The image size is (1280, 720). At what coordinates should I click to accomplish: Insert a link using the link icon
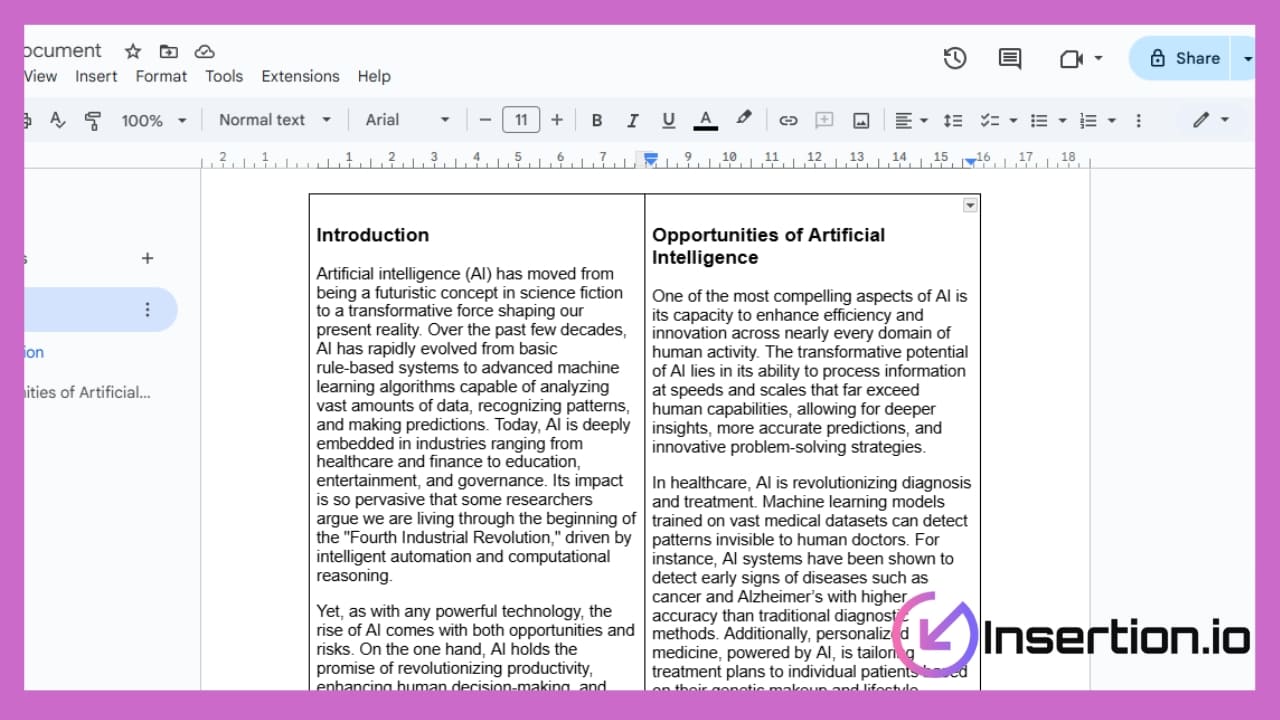pos(788,120)
